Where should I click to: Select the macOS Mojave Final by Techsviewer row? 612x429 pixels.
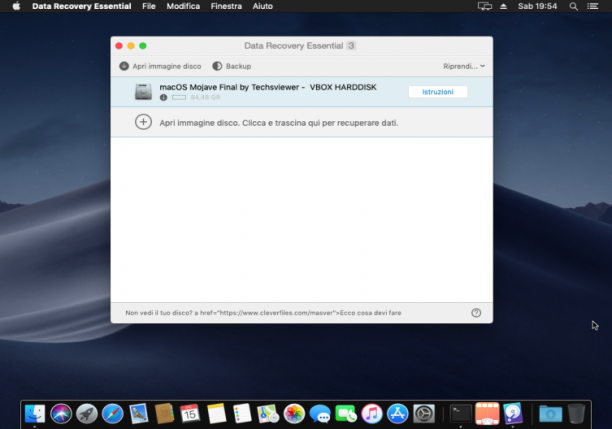[301, 92]
